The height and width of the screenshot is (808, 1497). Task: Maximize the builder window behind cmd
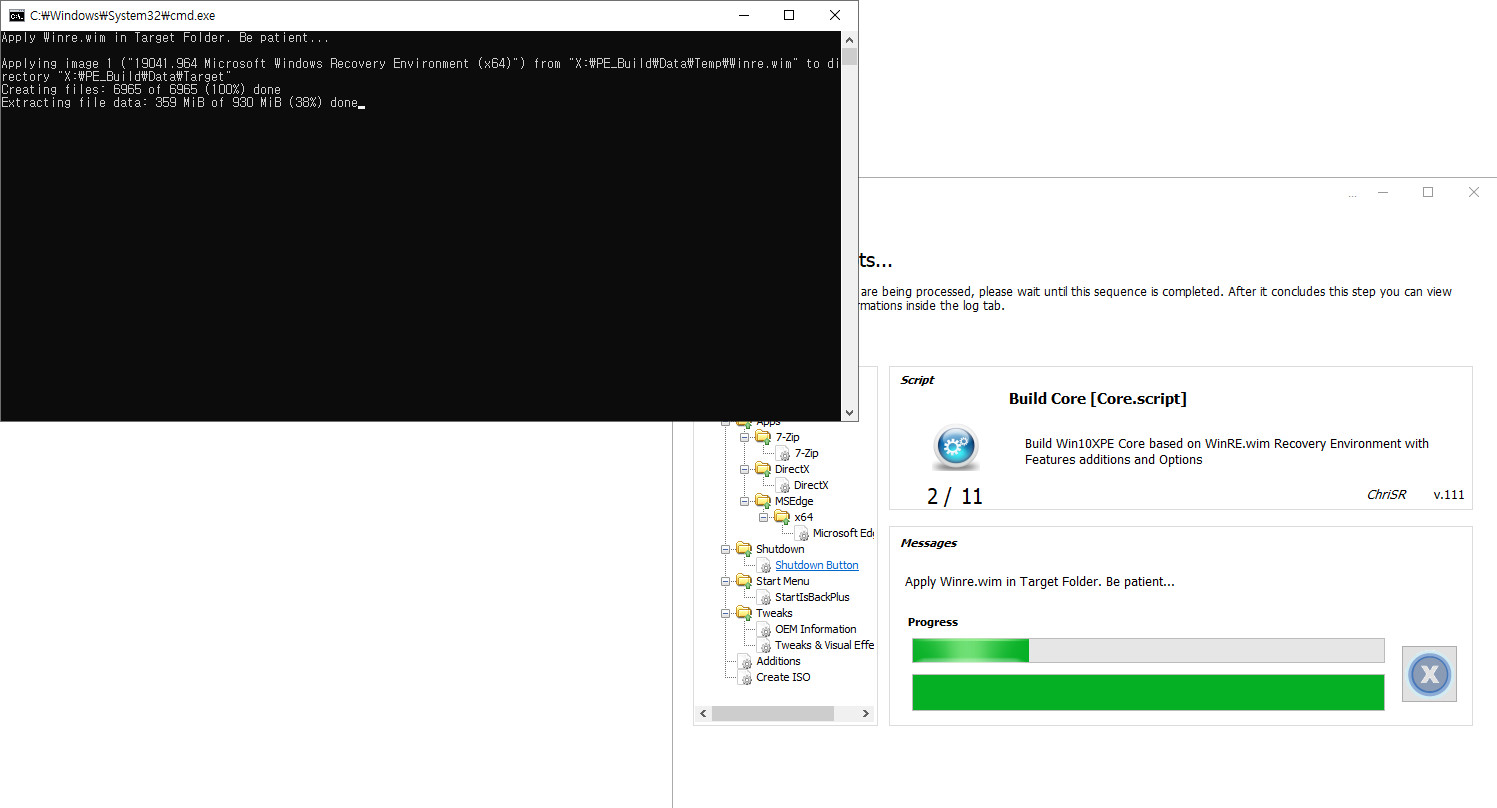click(x=1428, y=192)
